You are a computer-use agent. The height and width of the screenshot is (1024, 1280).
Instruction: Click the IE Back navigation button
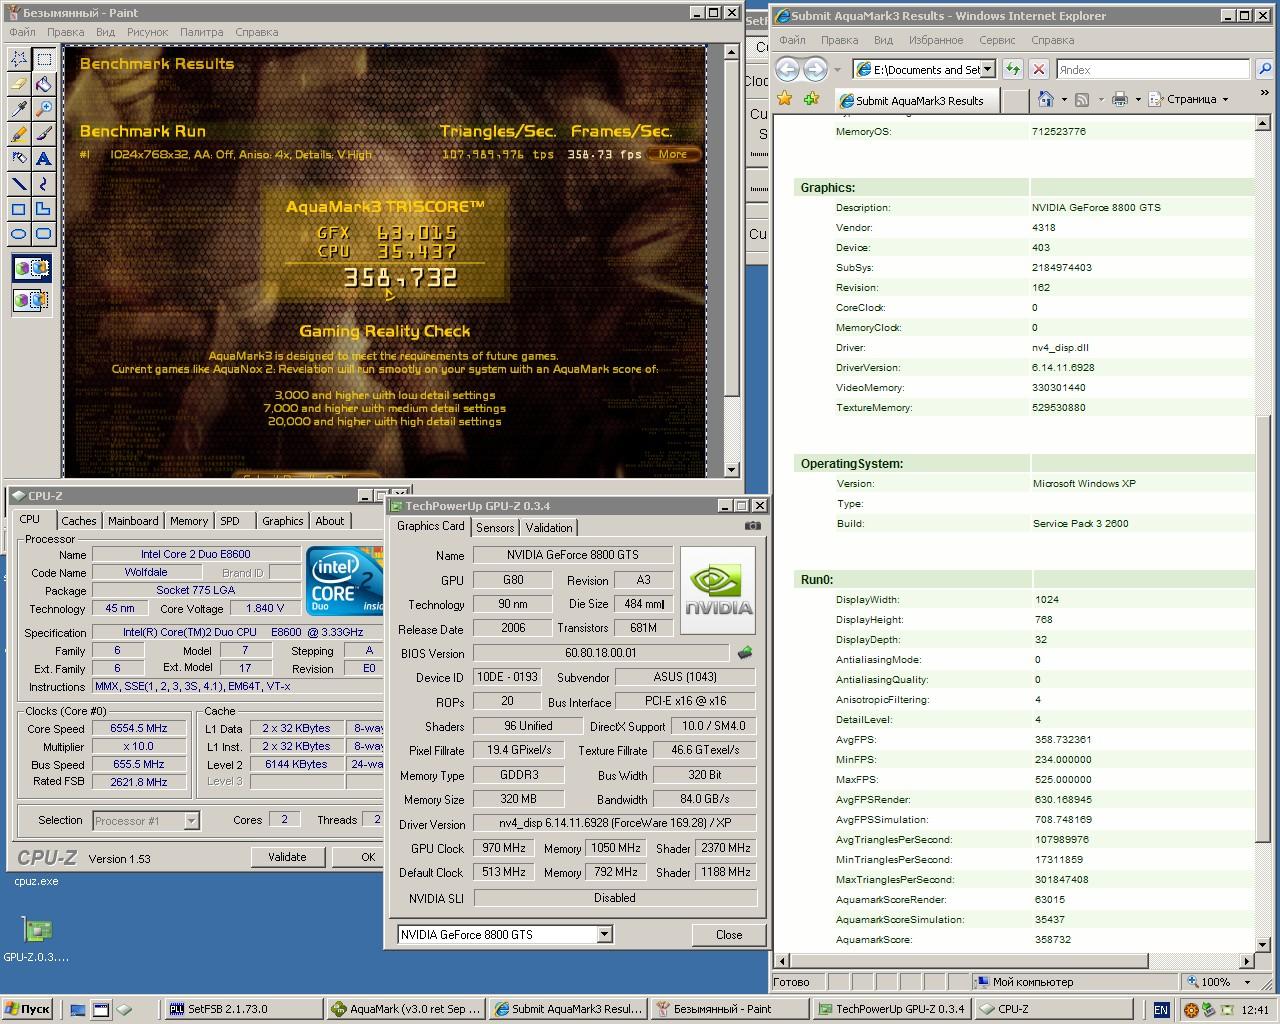pyautogui.click(x=788, y=69)
